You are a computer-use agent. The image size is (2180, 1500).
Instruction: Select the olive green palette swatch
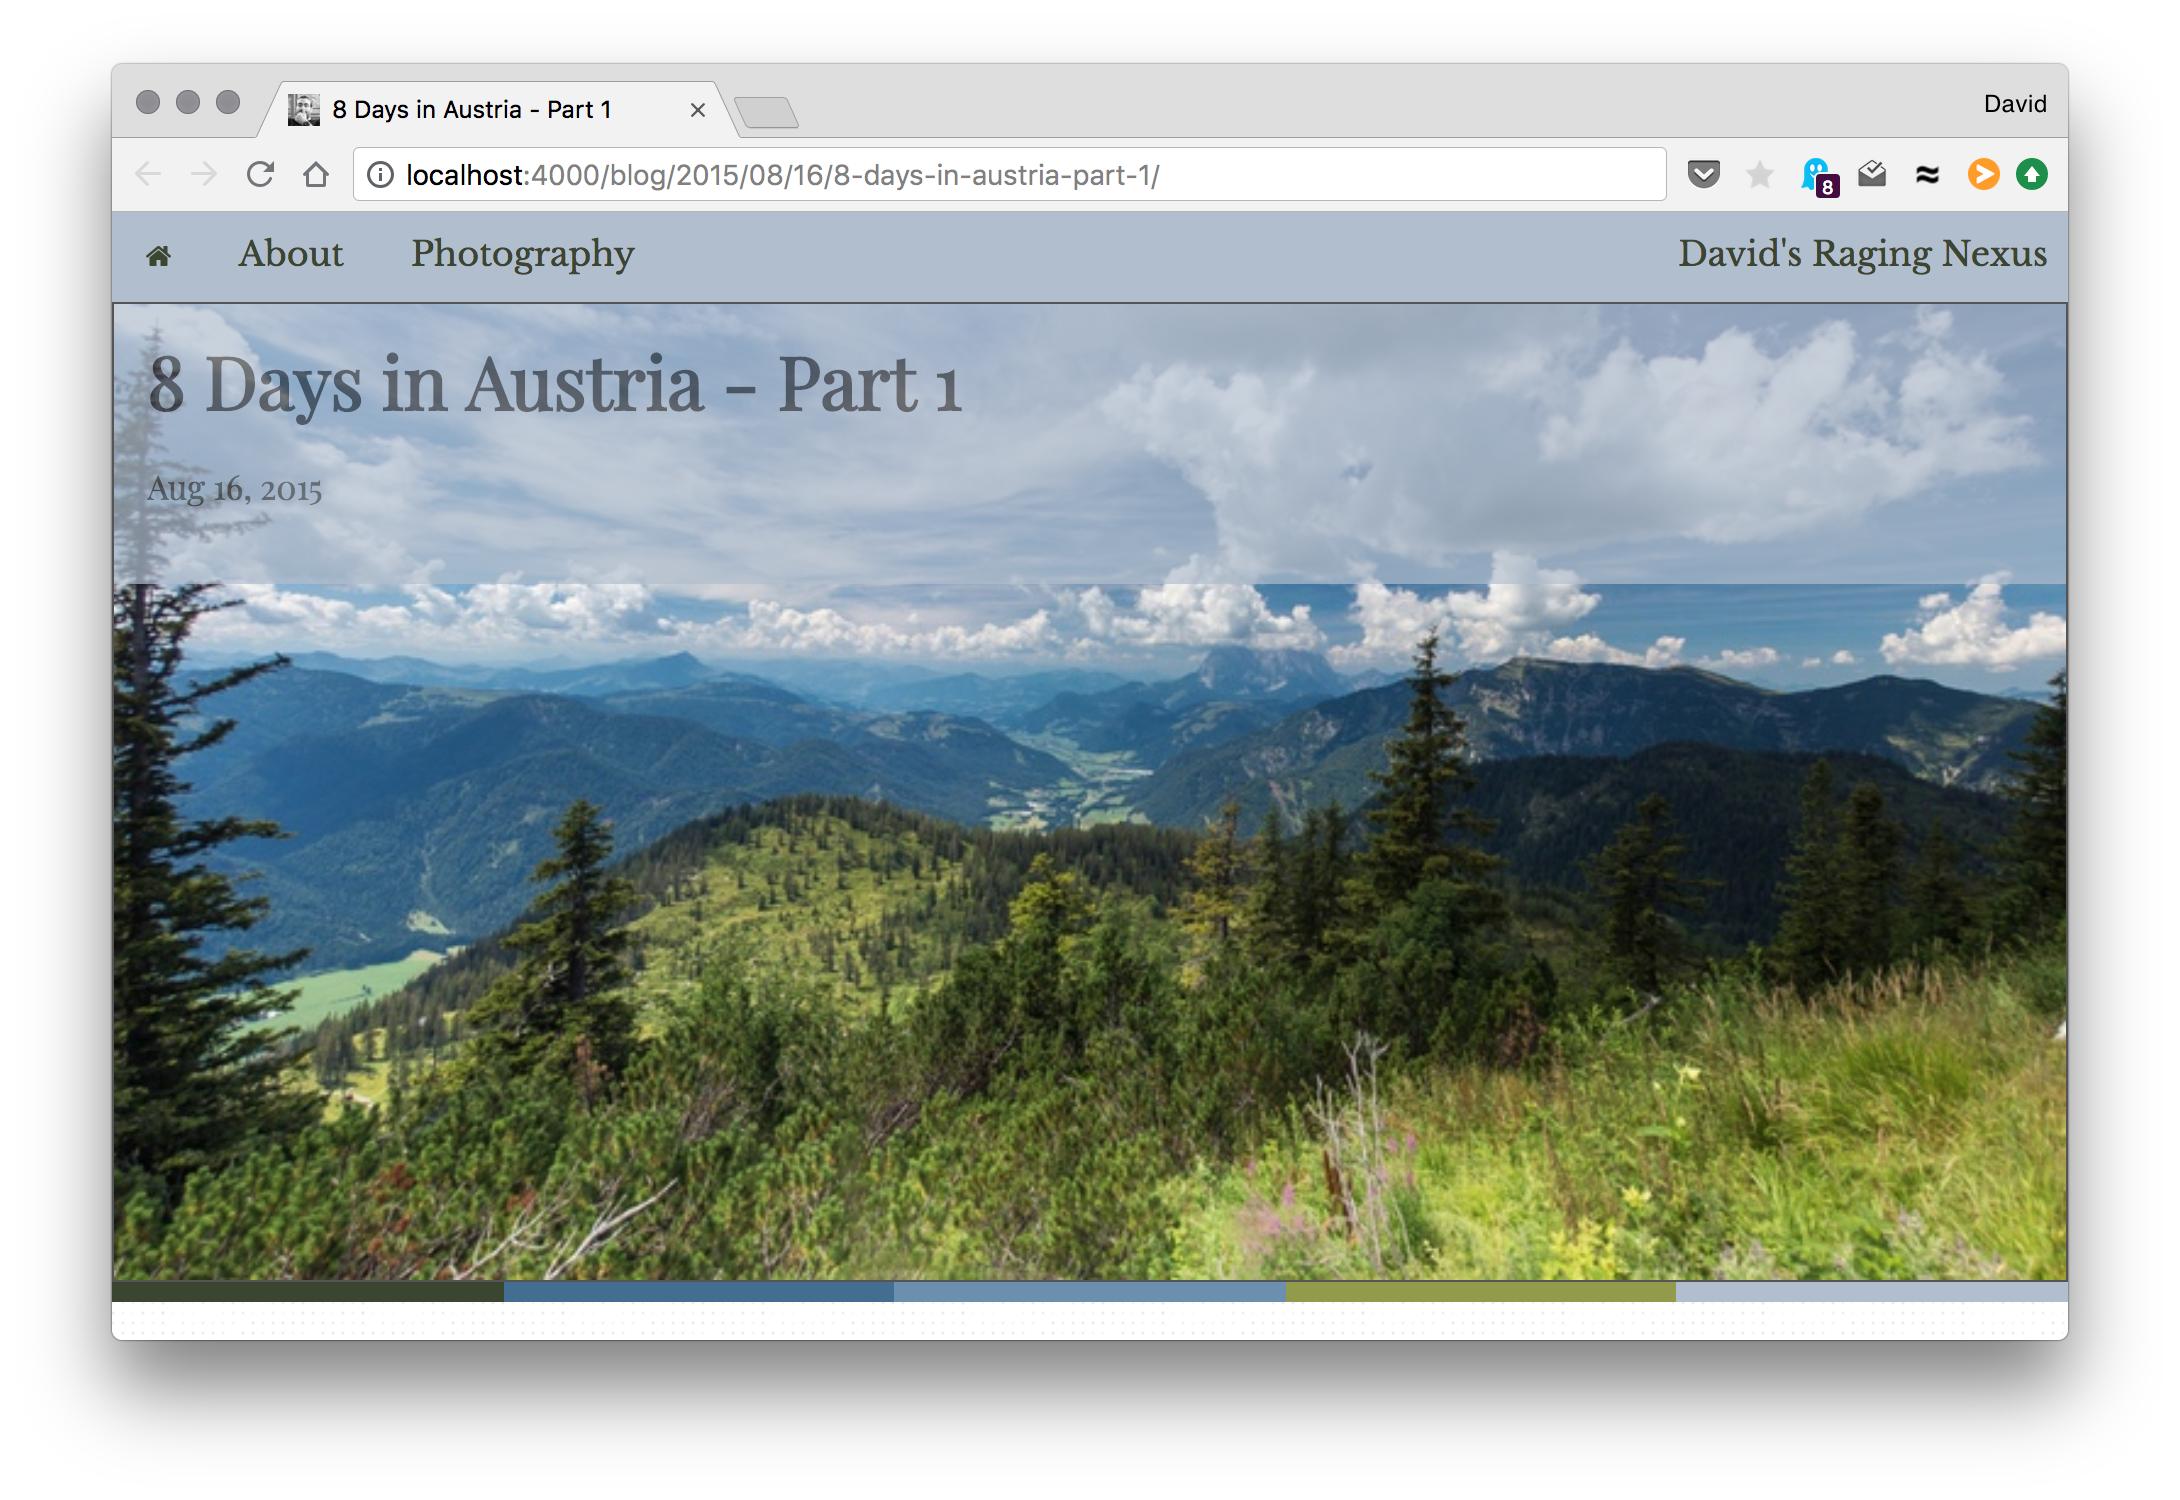1480,1291
